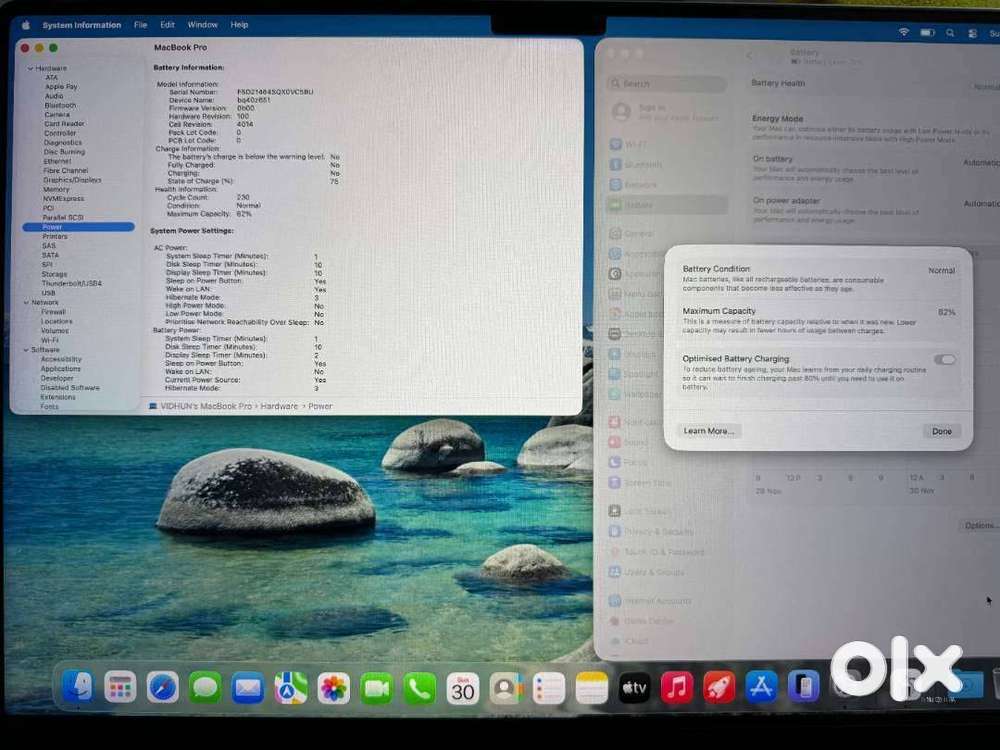Click into the Settings Search field
1000x750 pixels.
(666, 84)
